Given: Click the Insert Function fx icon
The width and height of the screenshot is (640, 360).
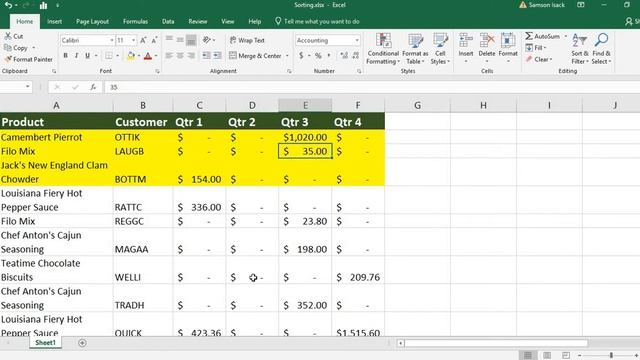Looking at the screenshot, I should (93, 87).
